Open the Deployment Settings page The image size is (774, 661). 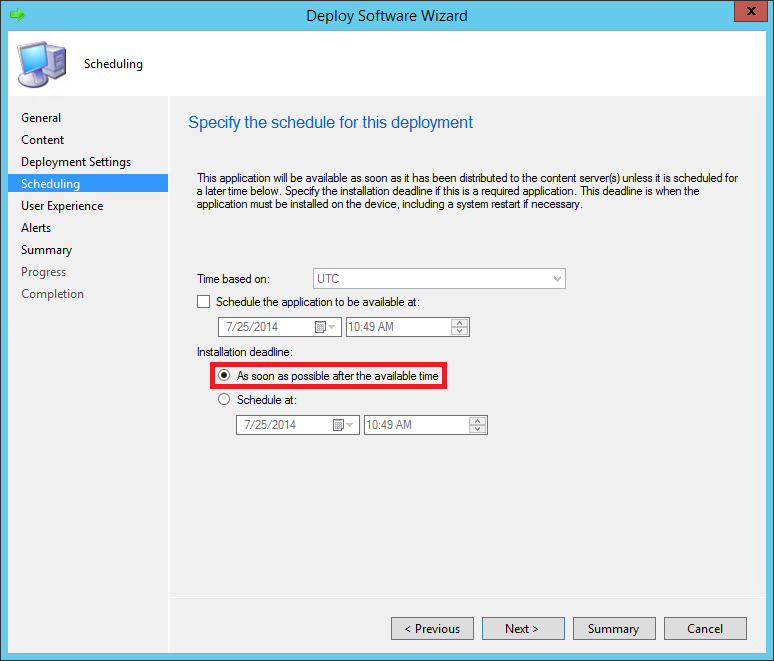tap(76, 162)
